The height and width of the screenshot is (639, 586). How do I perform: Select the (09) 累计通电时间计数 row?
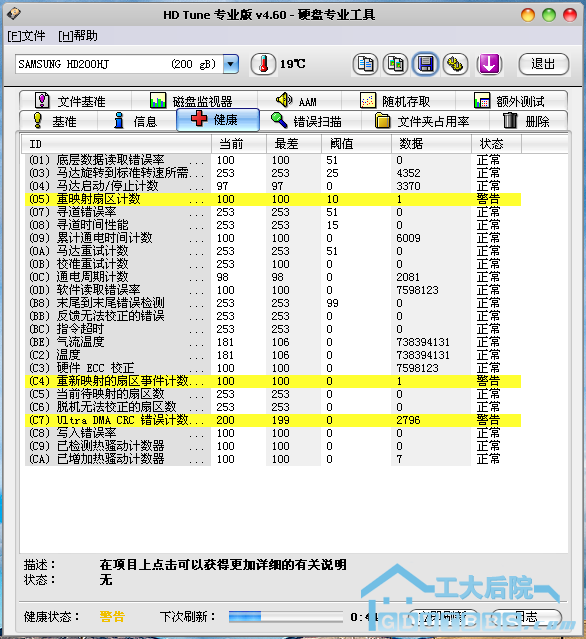(x=273, y=238)
